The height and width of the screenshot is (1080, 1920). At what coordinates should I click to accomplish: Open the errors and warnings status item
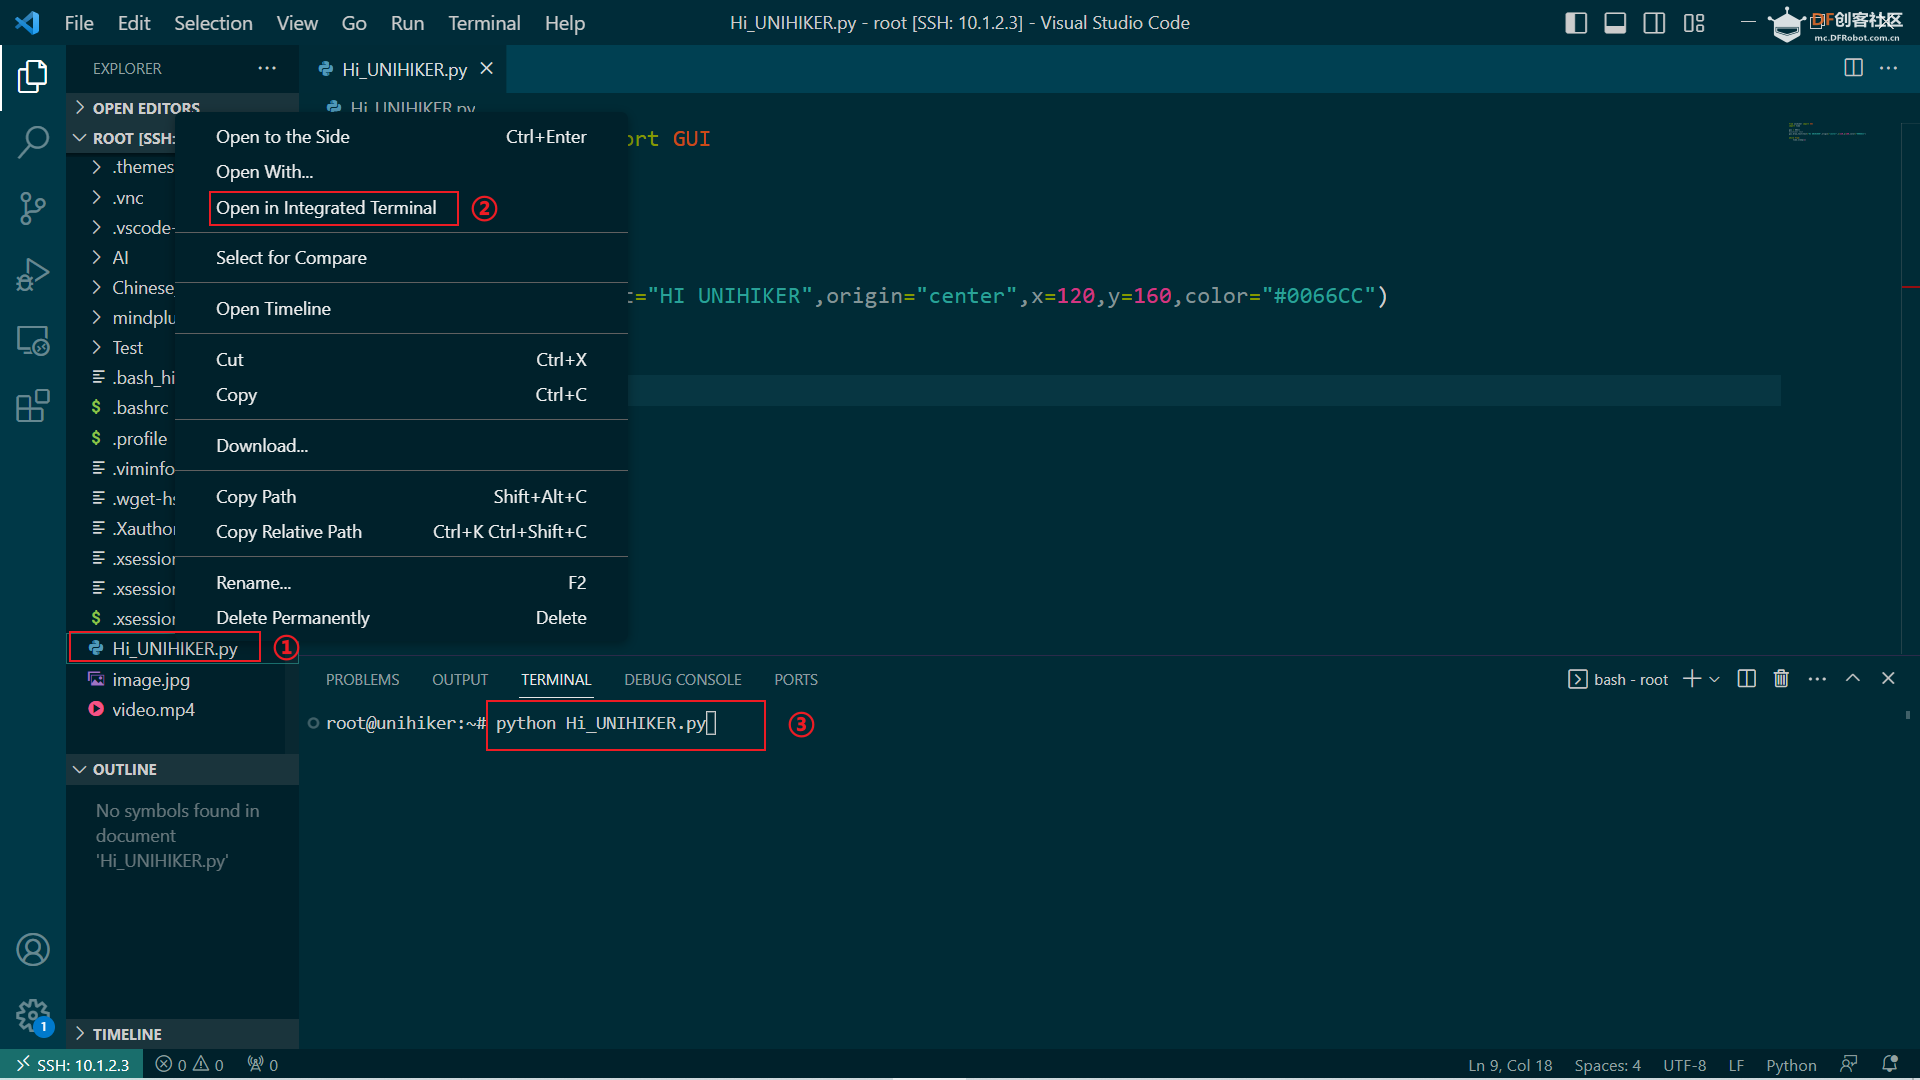190,1065
